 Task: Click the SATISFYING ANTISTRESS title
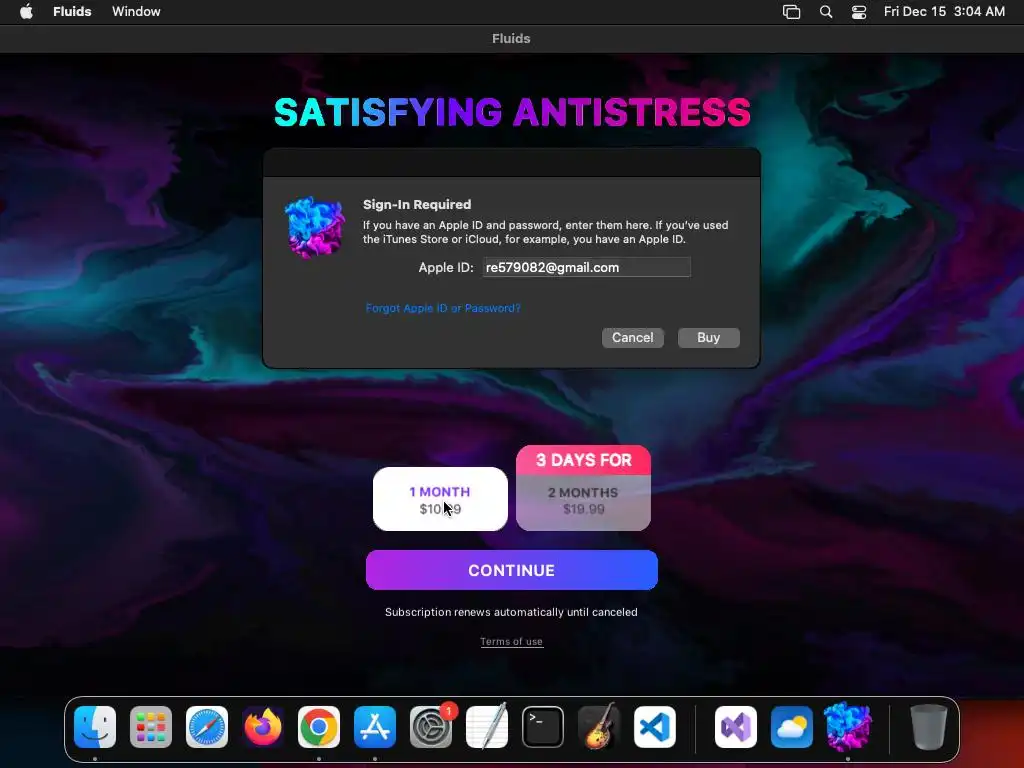point(512,112)
